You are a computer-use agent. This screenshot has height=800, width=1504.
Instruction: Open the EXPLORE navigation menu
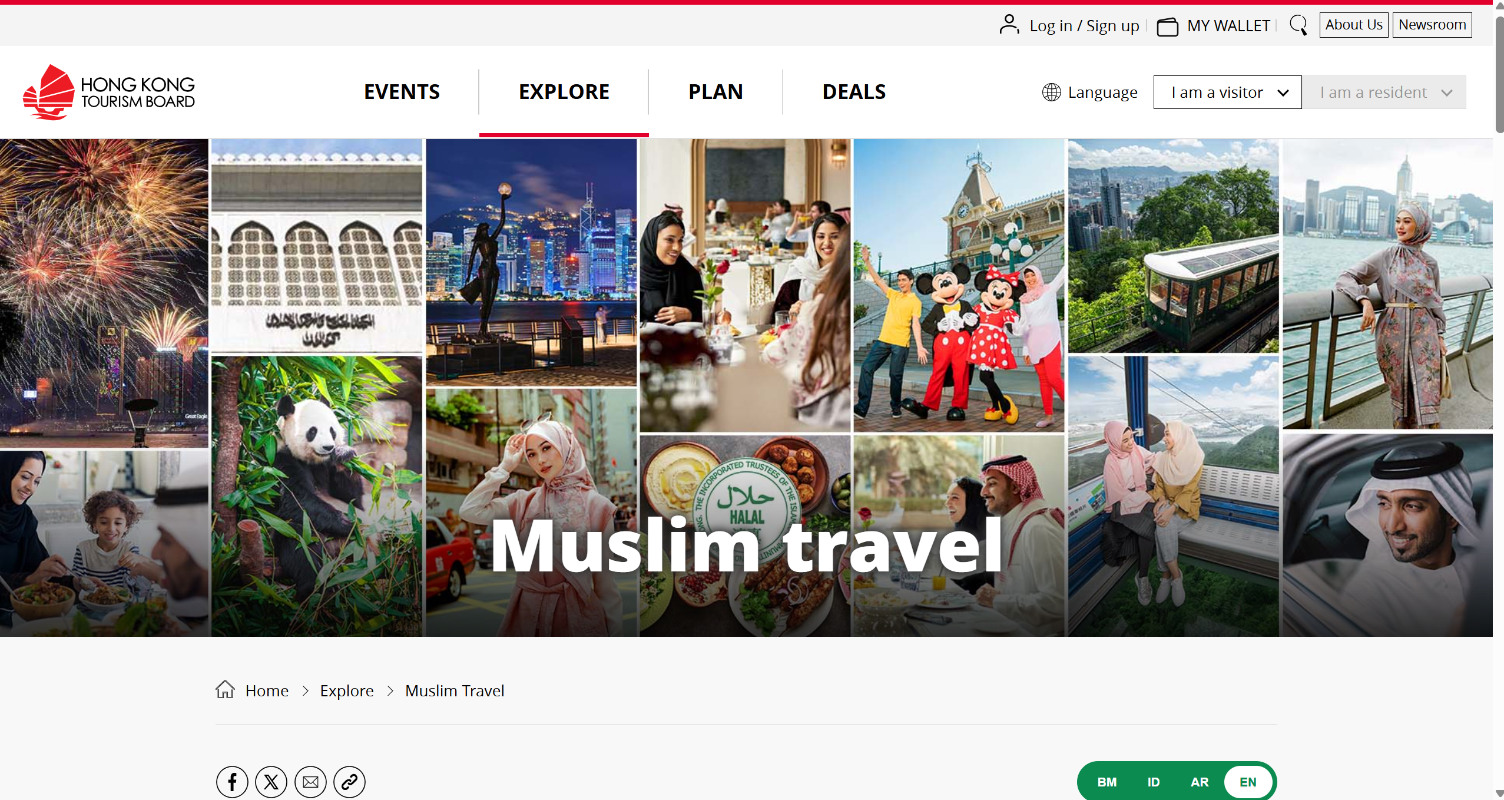click(564, 92)
